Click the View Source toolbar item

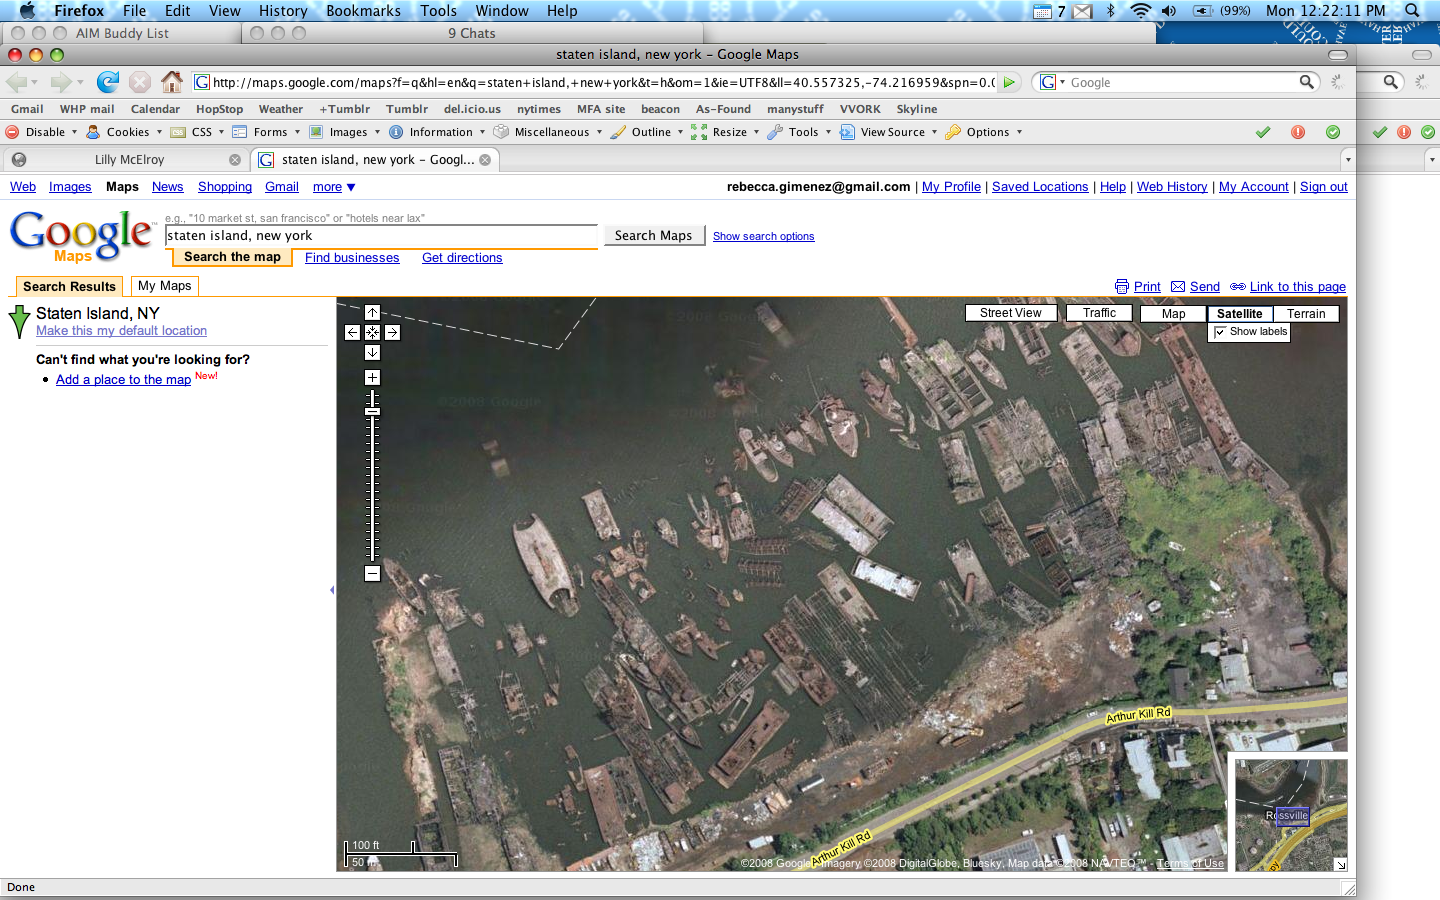click(889, 132)
